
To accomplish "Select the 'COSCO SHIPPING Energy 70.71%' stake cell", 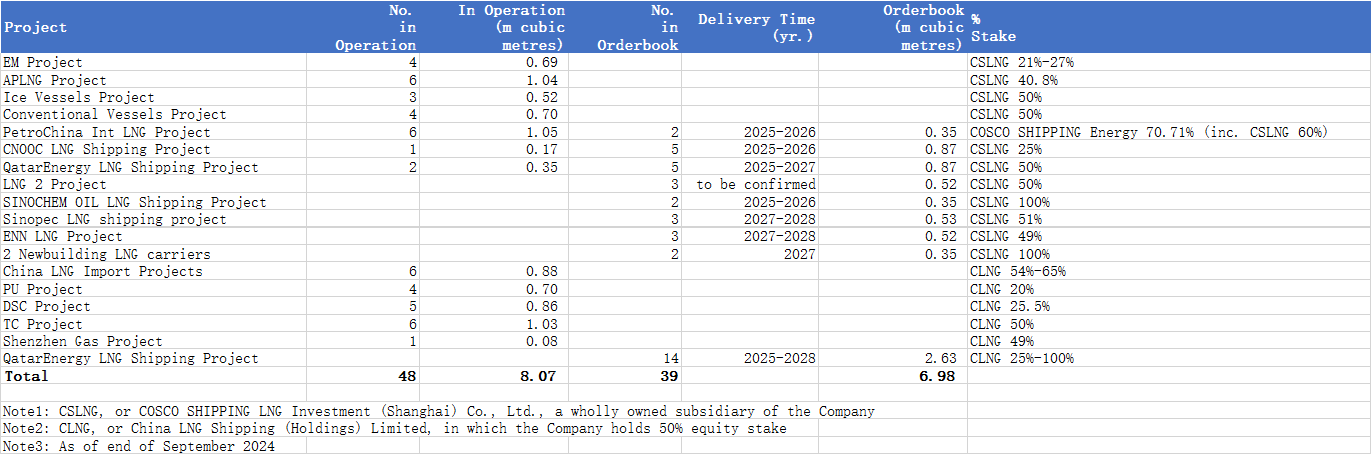I will click(x=1168, y=132).
